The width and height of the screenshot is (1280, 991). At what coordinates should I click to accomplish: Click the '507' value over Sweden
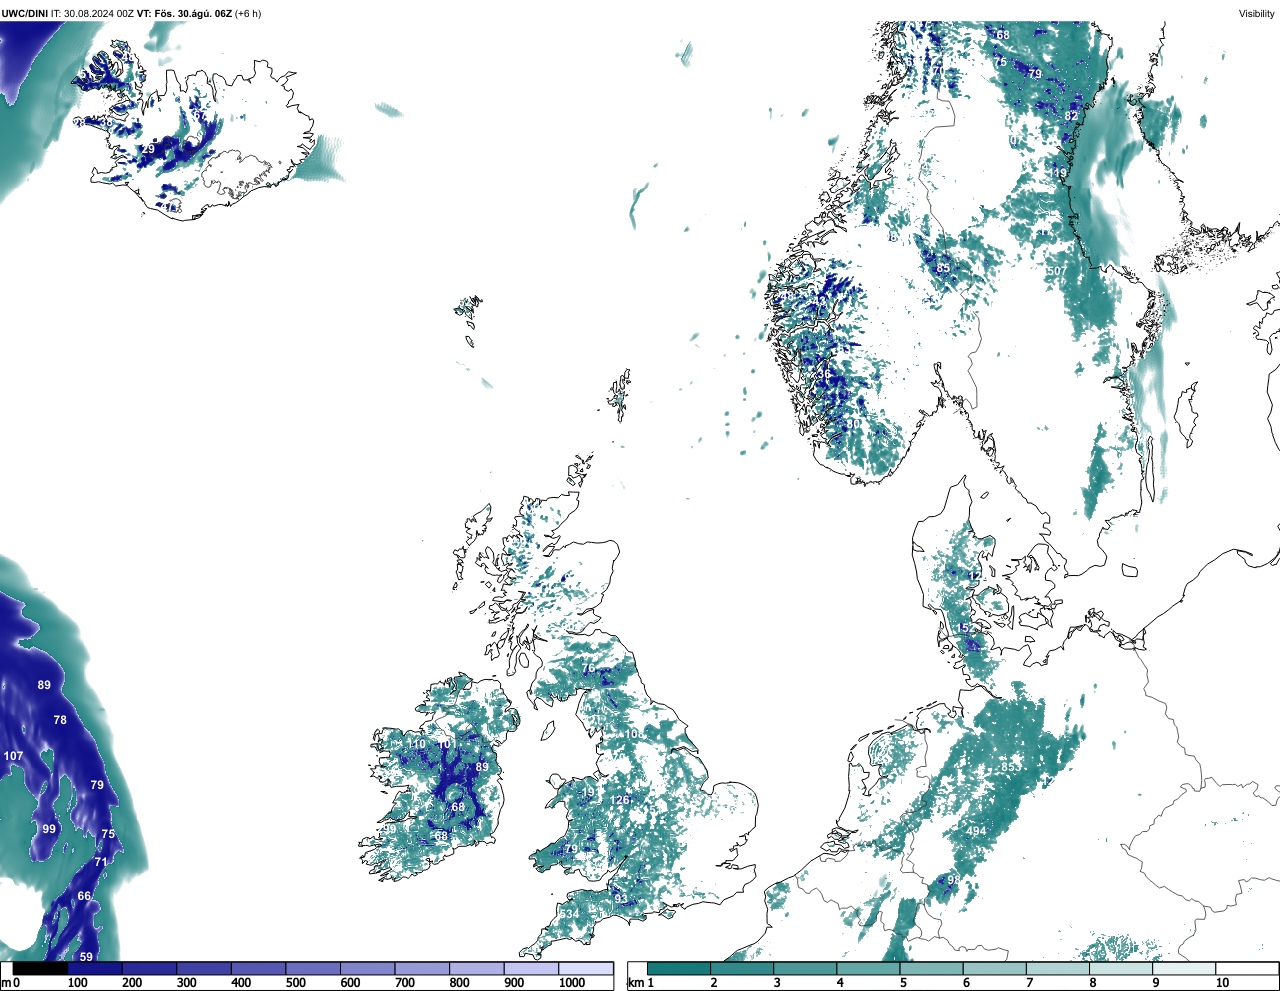[1056, 272]
